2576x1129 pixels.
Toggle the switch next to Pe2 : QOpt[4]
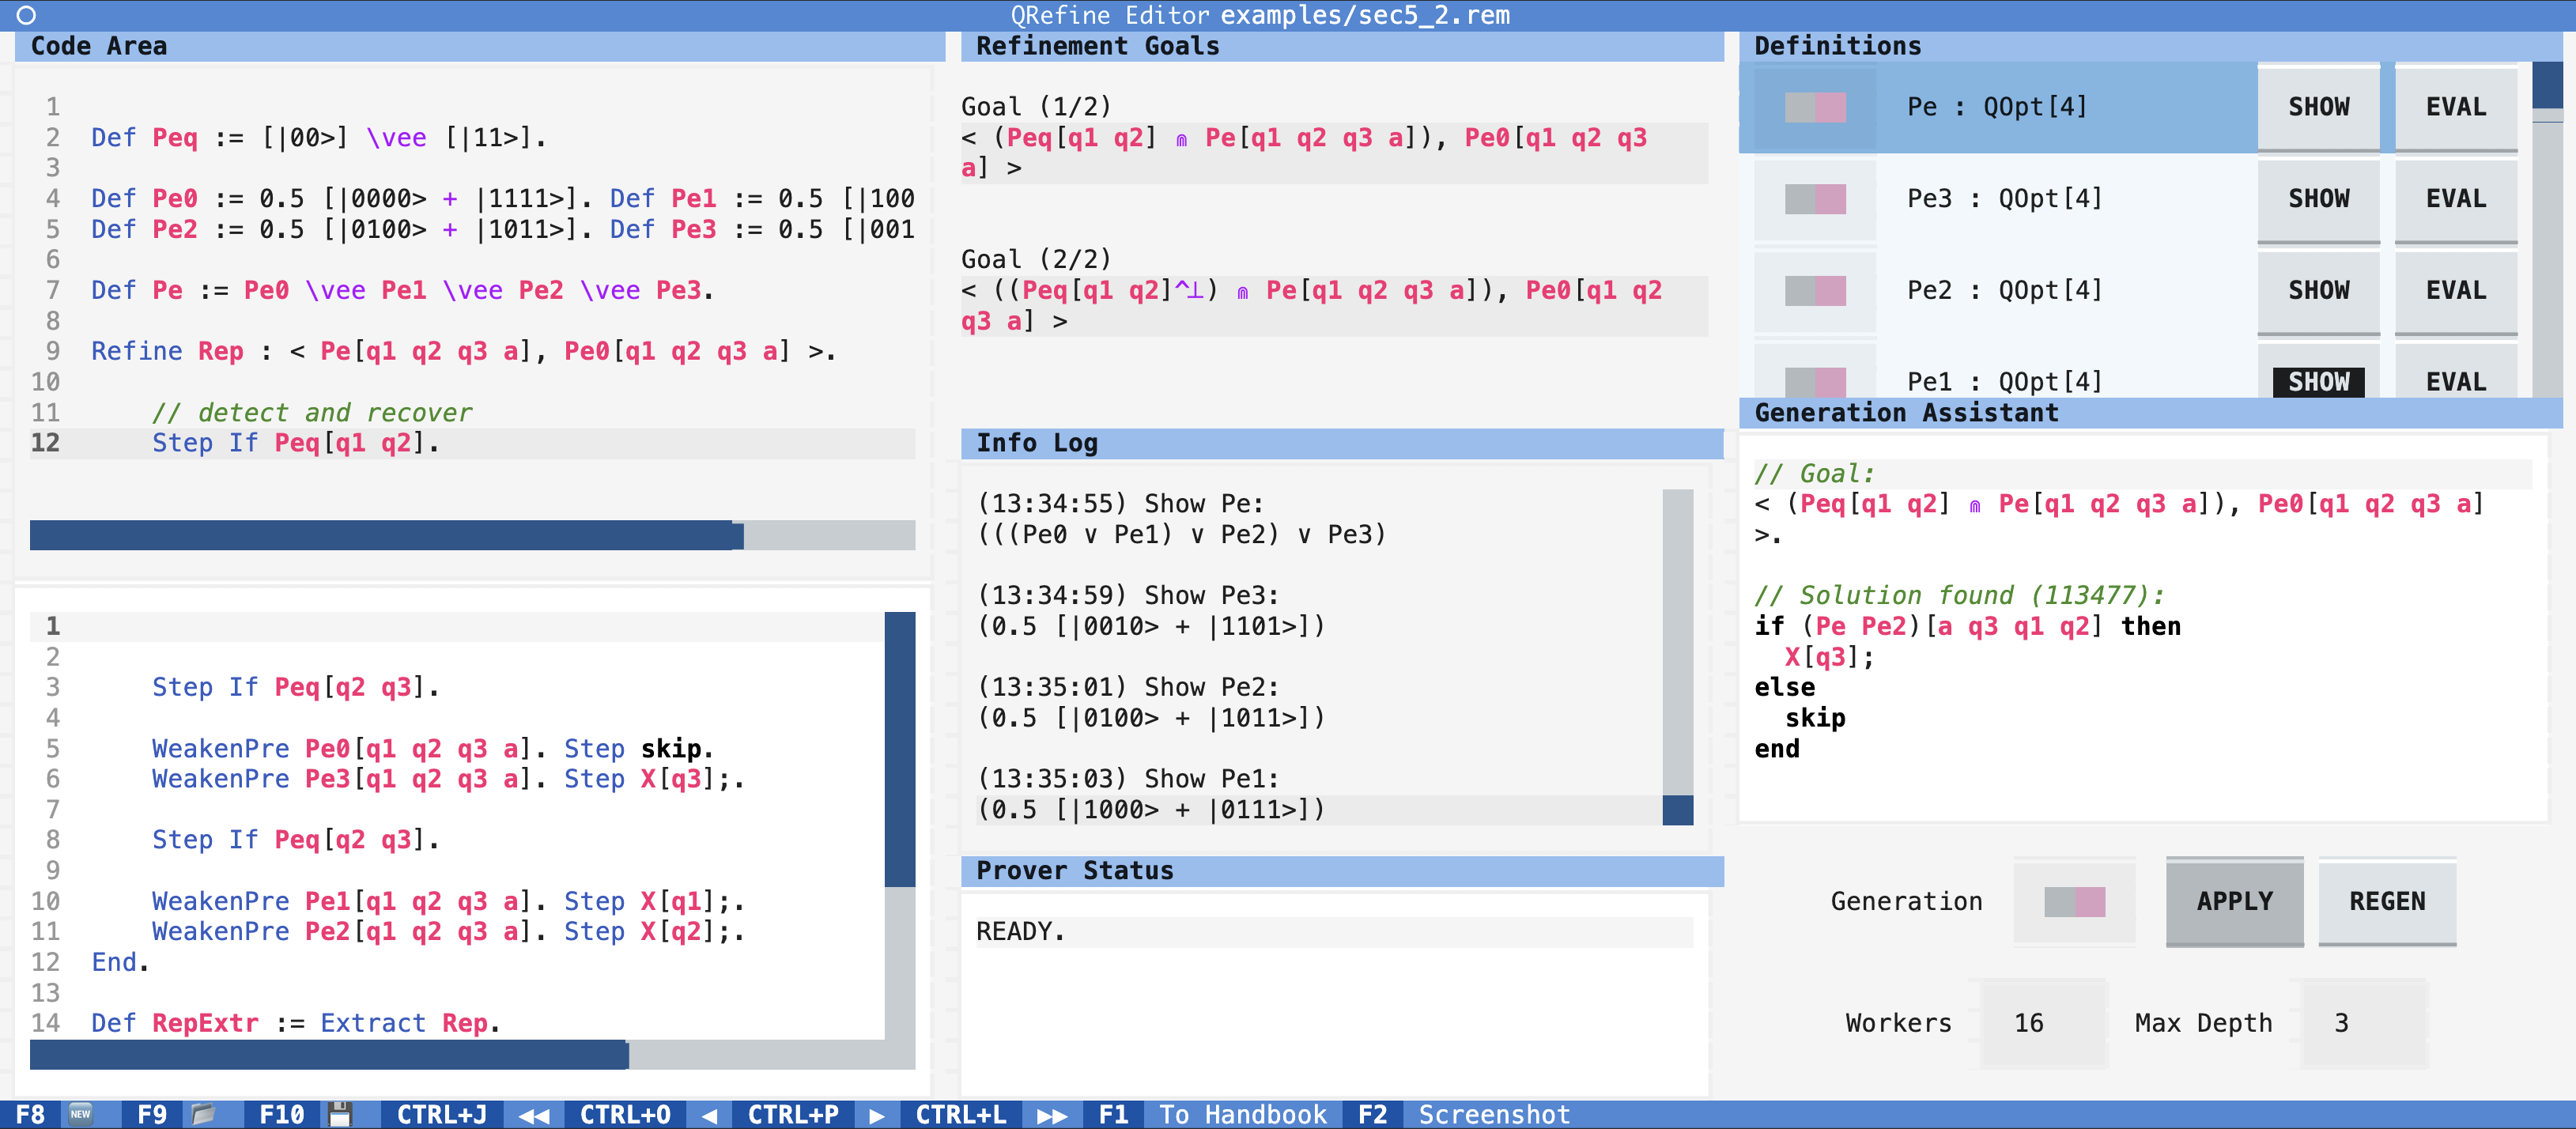[x=1815, y=291]
